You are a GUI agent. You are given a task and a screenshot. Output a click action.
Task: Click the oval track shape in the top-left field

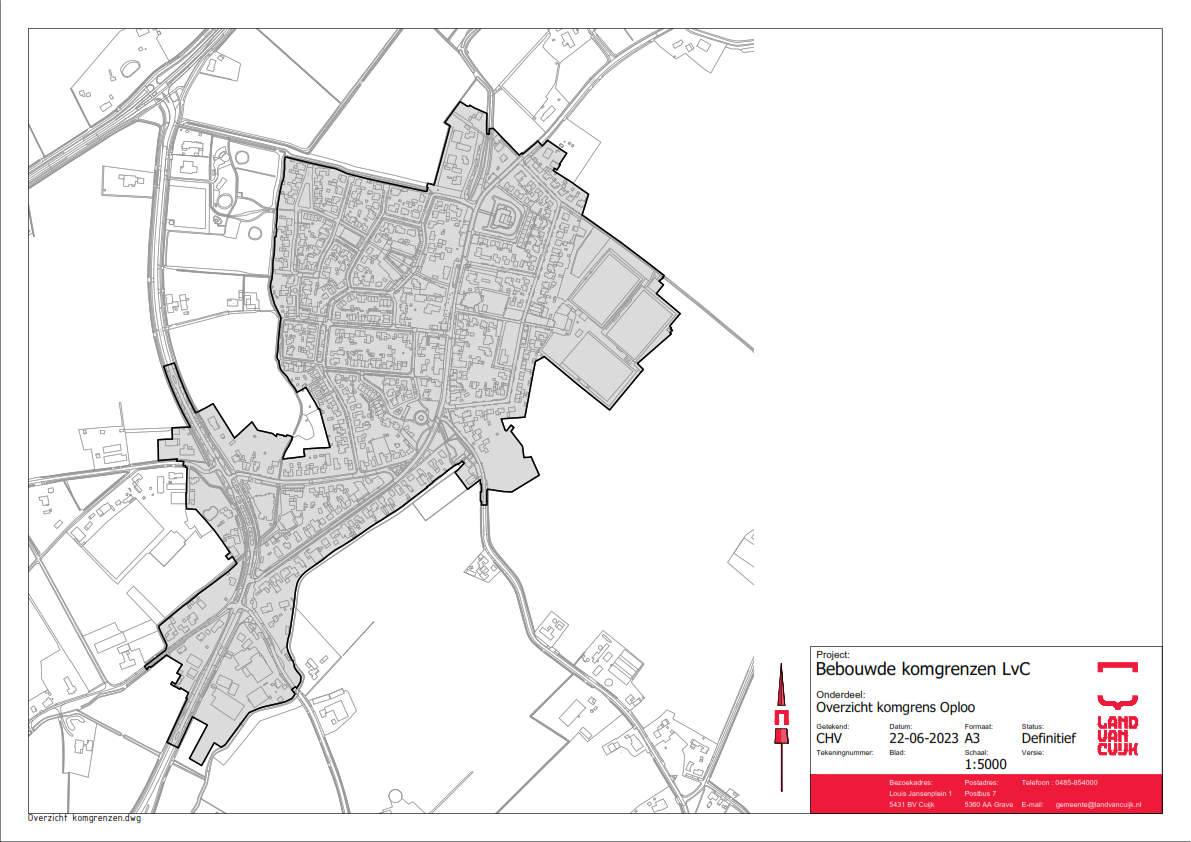[x=131, y=69]
